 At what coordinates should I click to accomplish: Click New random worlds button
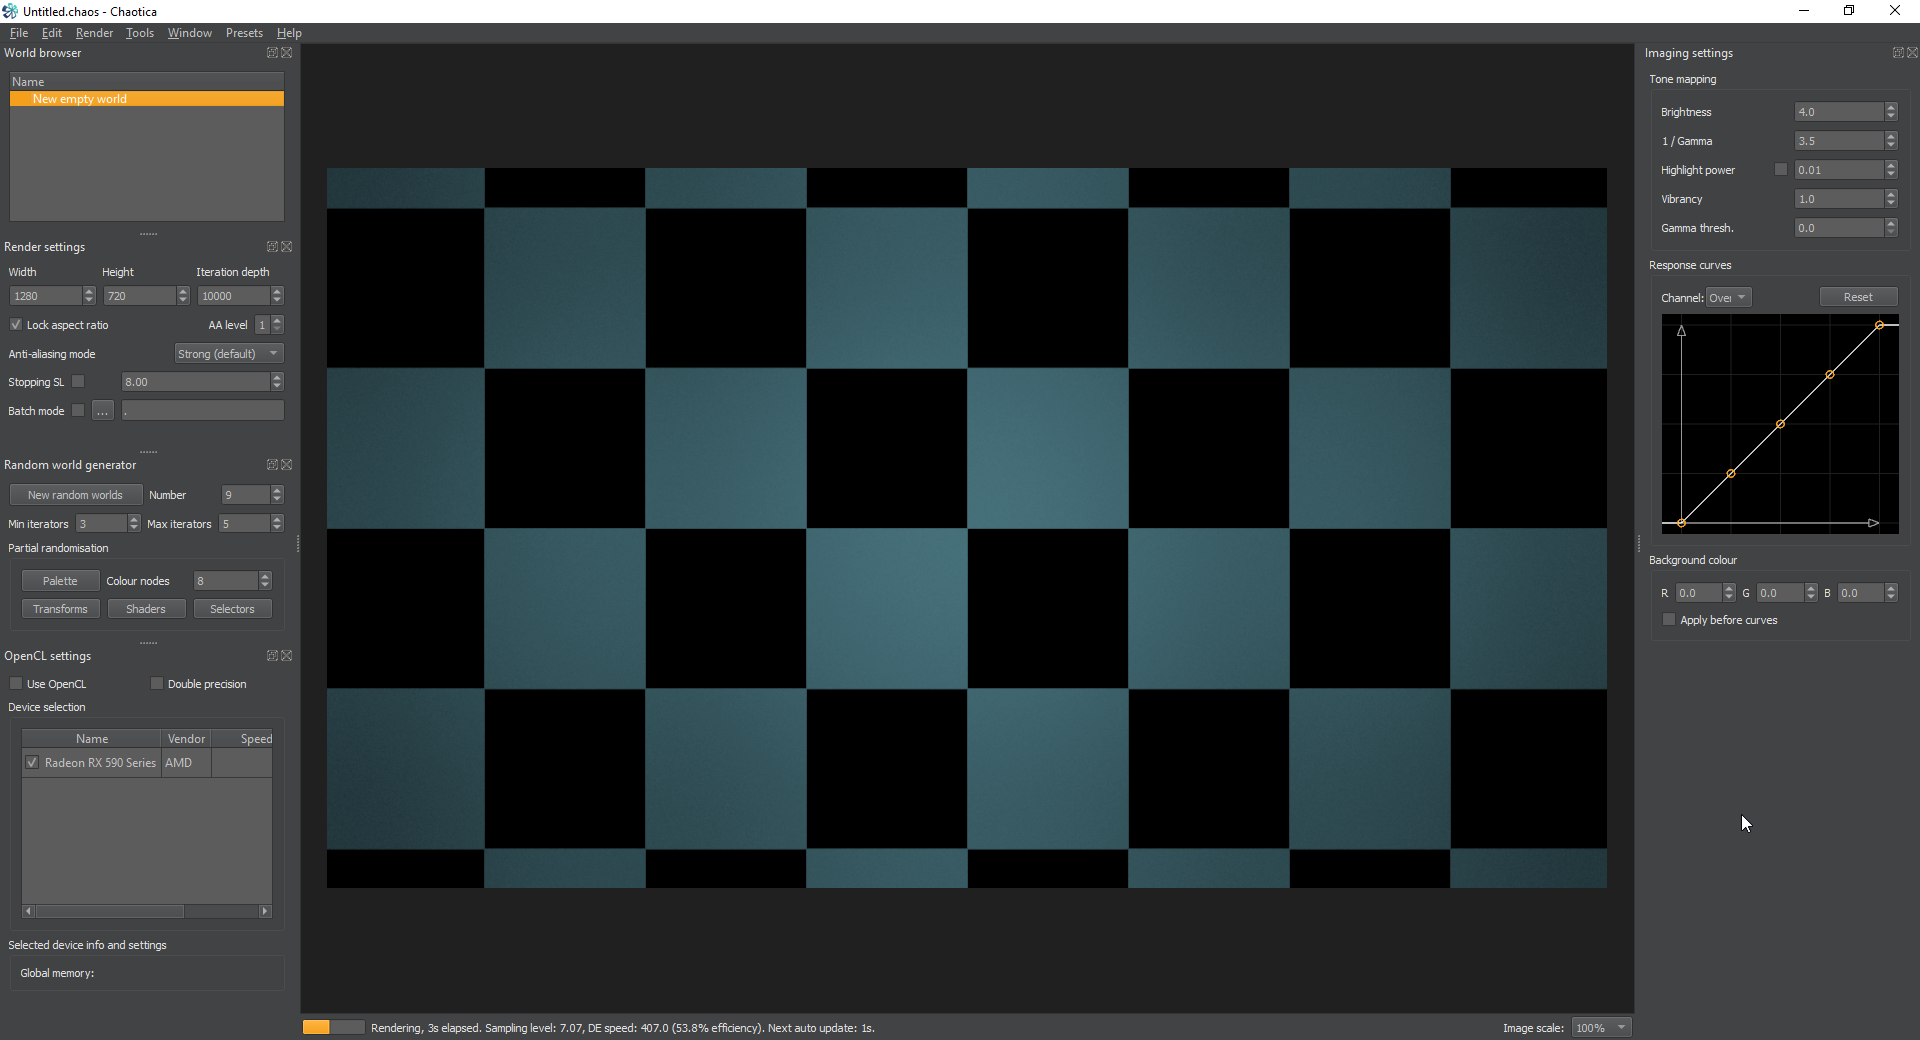click(75, 495)
